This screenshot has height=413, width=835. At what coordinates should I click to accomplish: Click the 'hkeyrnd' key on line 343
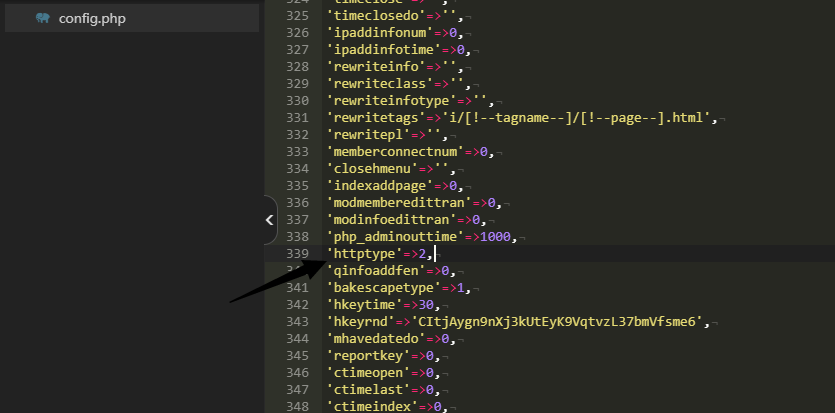pyautogui.click(x=361, y=322)
